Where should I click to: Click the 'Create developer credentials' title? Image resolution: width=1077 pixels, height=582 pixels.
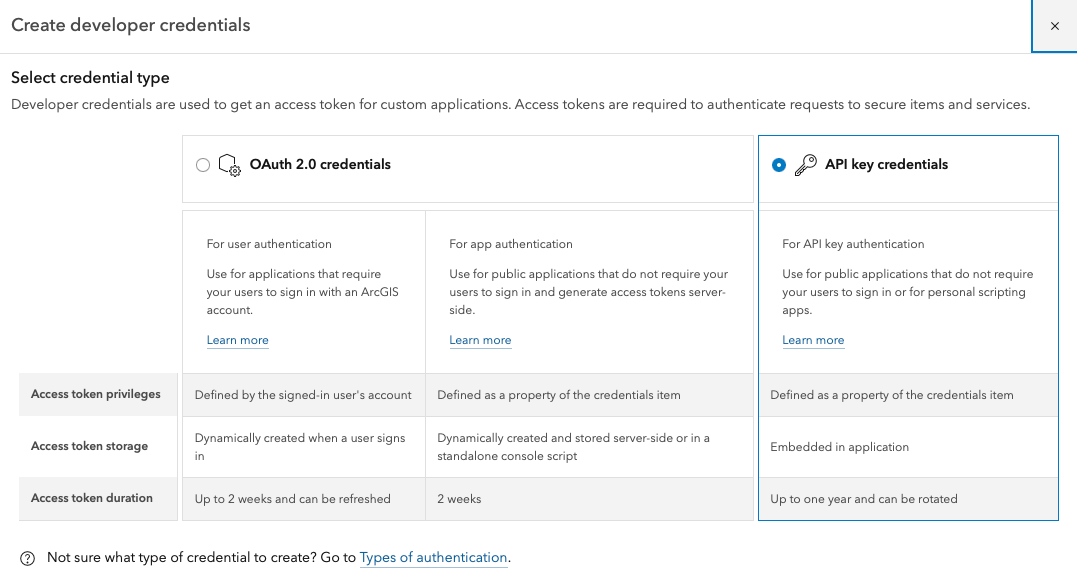(131, 25)
